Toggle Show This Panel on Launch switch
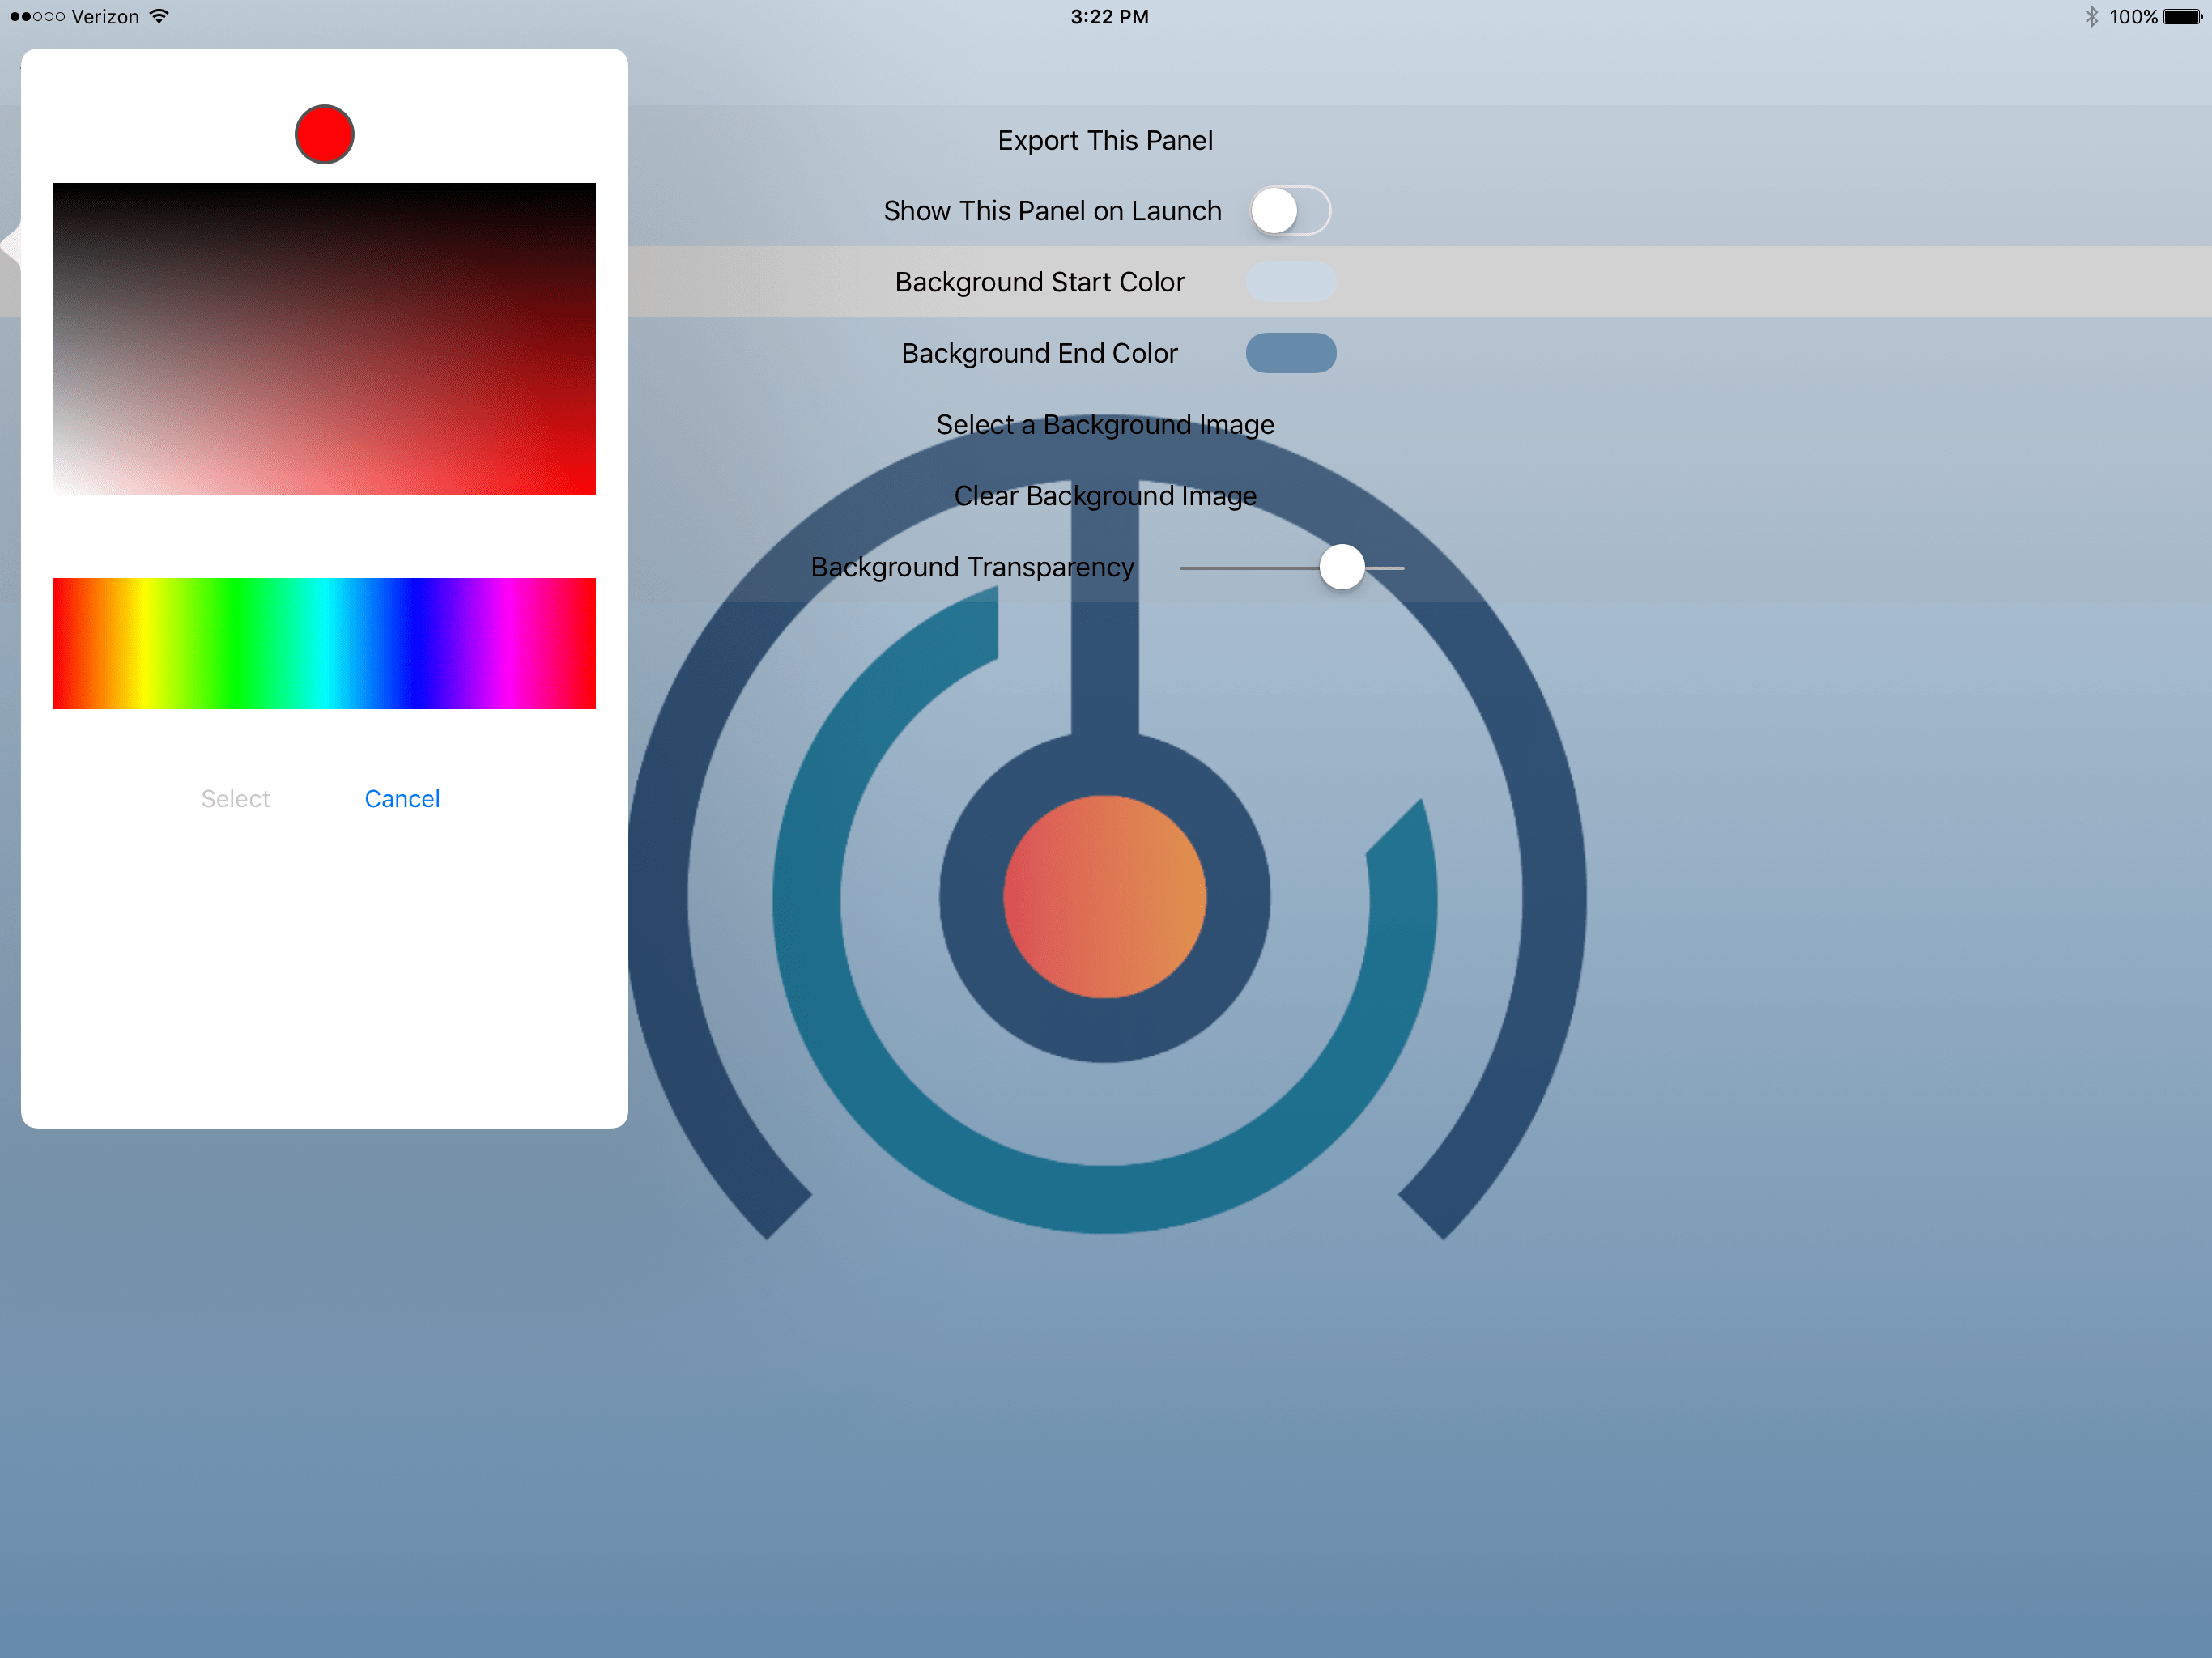Screen dimensions: 2212x1658 tap(1289, 211)
